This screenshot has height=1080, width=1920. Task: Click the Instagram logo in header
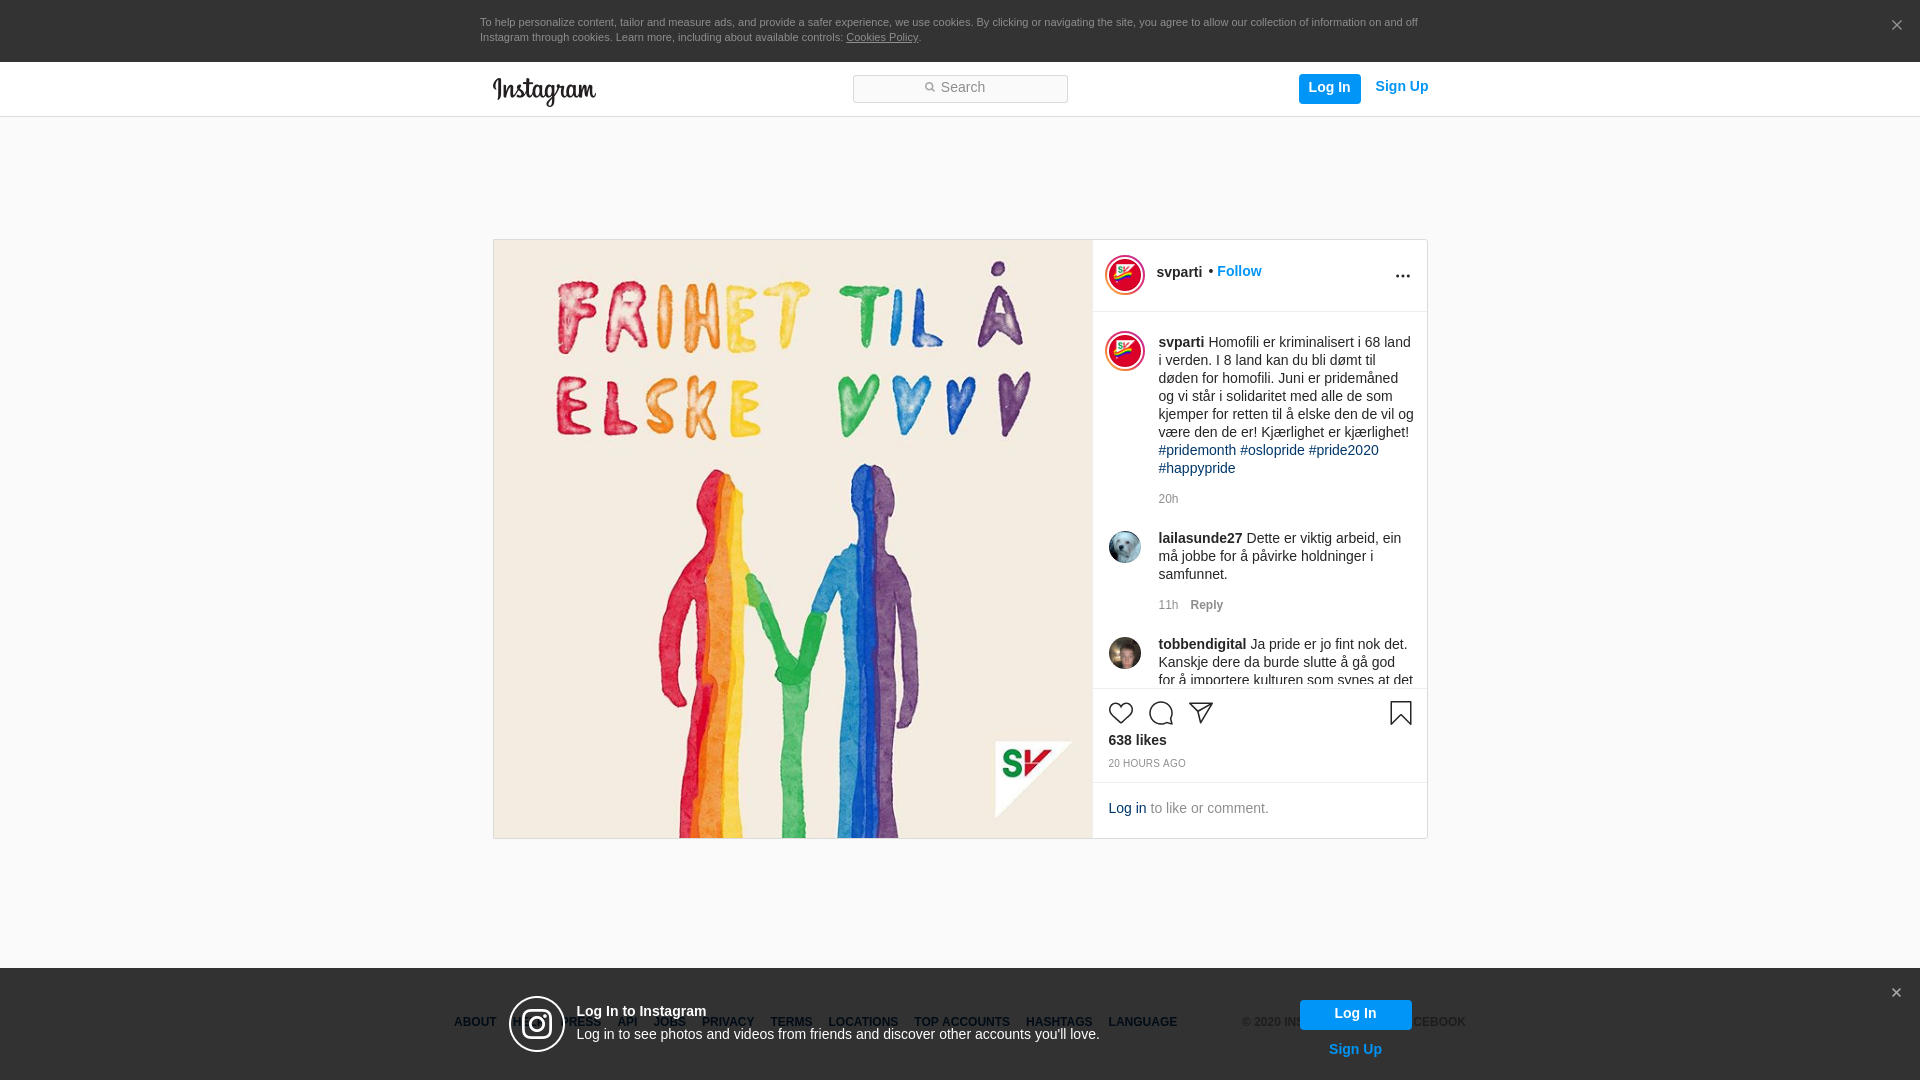click(x=544, y=91)
